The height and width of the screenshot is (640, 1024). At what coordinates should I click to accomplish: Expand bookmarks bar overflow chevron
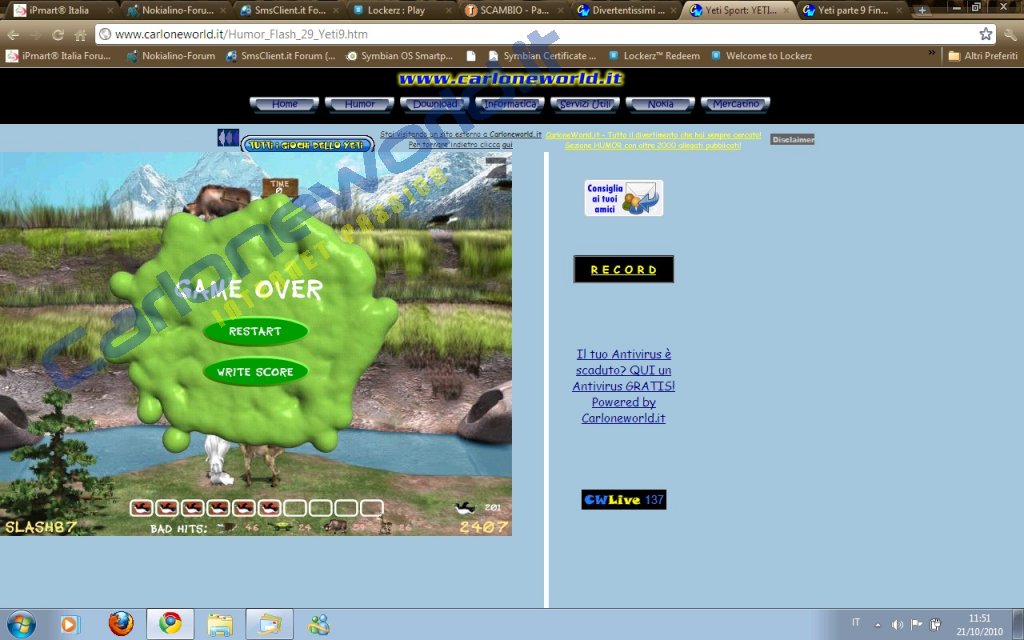932,54
